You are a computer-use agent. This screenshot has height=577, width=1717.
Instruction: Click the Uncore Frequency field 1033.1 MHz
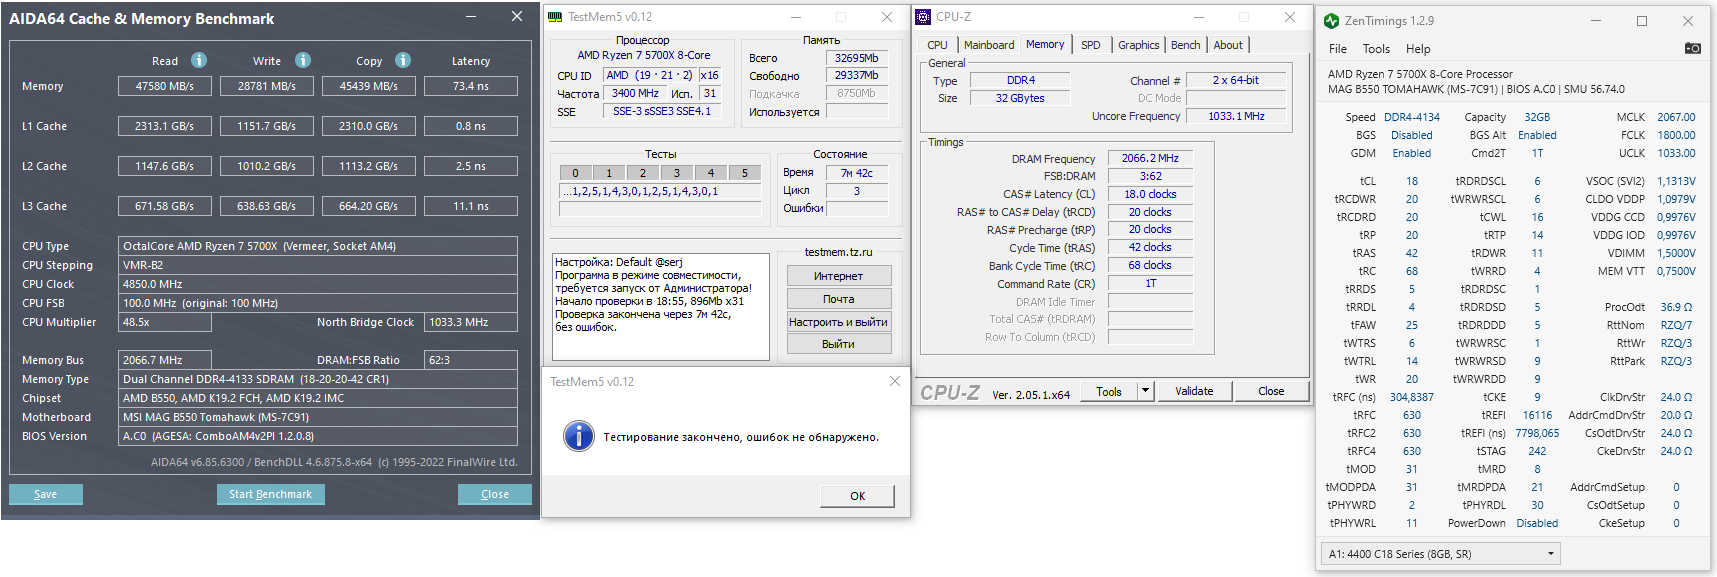(1237, 116)
